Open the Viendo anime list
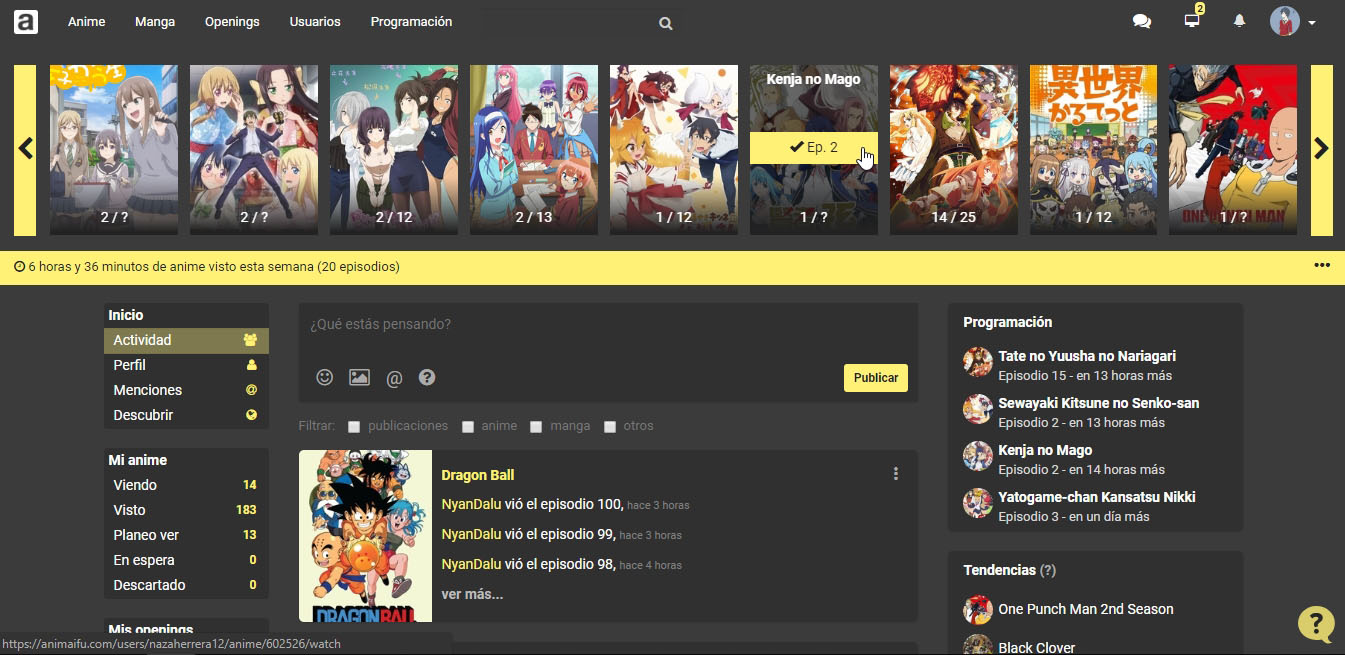Screen dimensions: 1345x655 click(x=186, y=485)
